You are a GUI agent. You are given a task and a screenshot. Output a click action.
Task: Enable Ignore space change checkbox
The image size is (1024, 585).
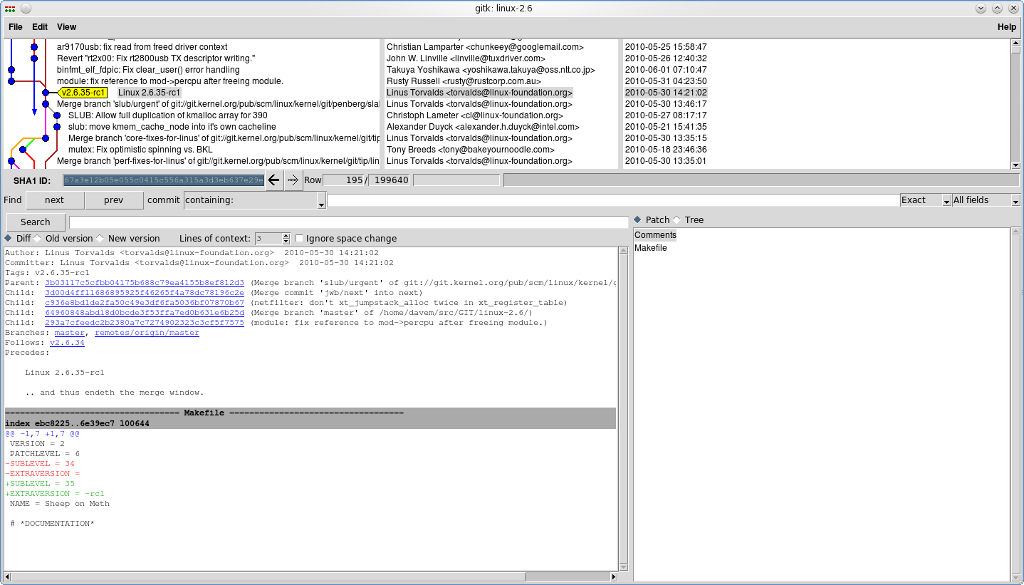pyautogui.click(x=300, y=238)
